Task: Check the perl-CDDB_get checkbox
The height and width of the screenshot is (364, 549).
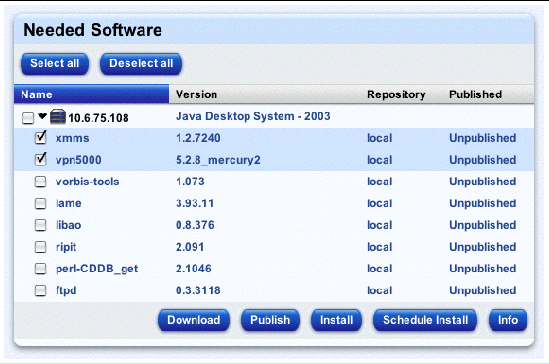Action: point(41,268)
